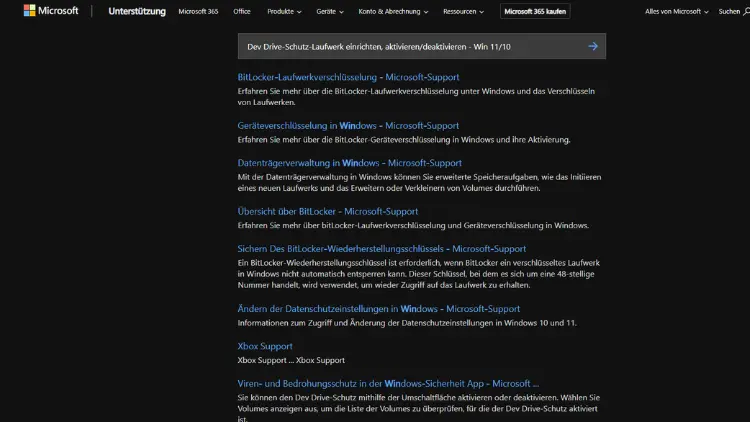Open the Xbox Support result link
The image size is (750, 422).
click(x=265, y=346)
